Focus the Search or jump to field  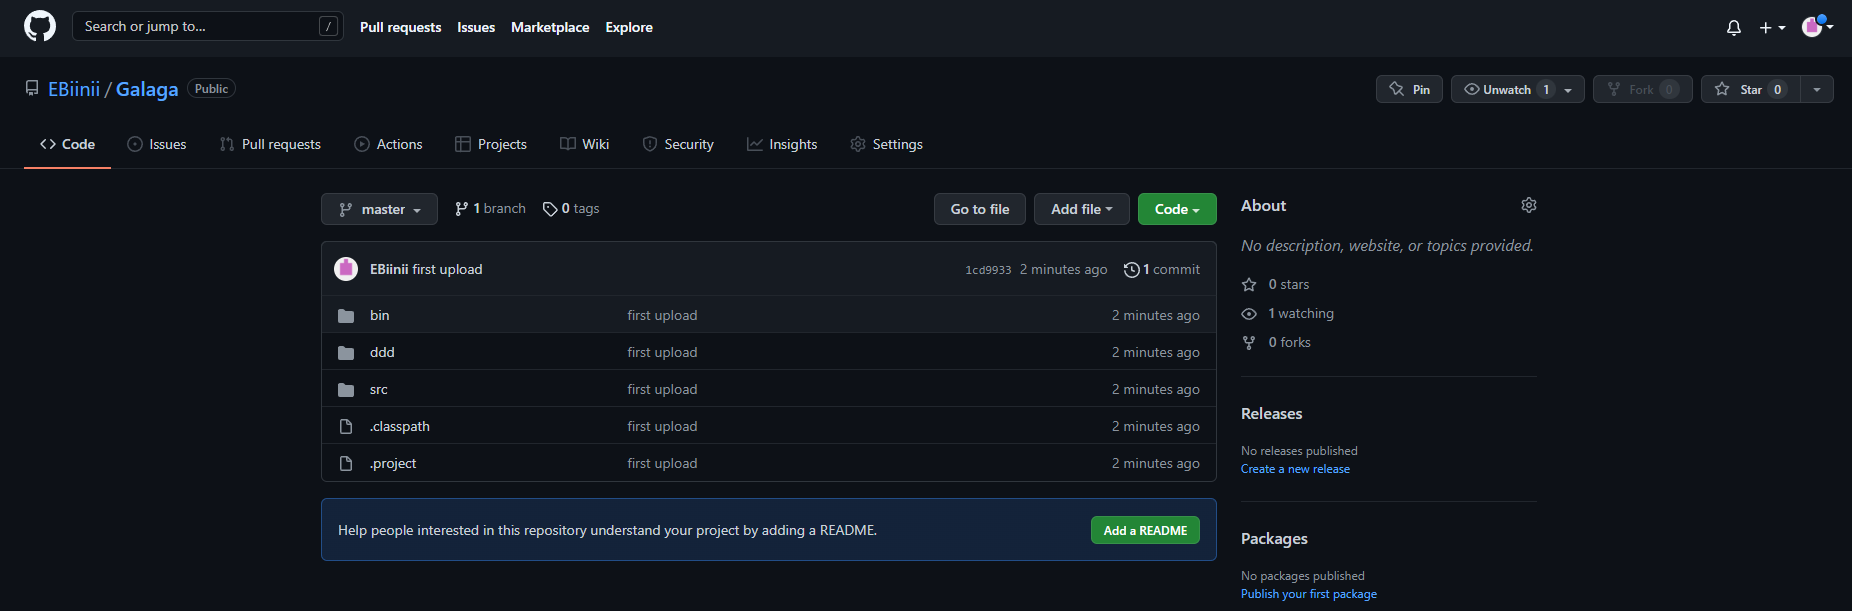[208, 26]
